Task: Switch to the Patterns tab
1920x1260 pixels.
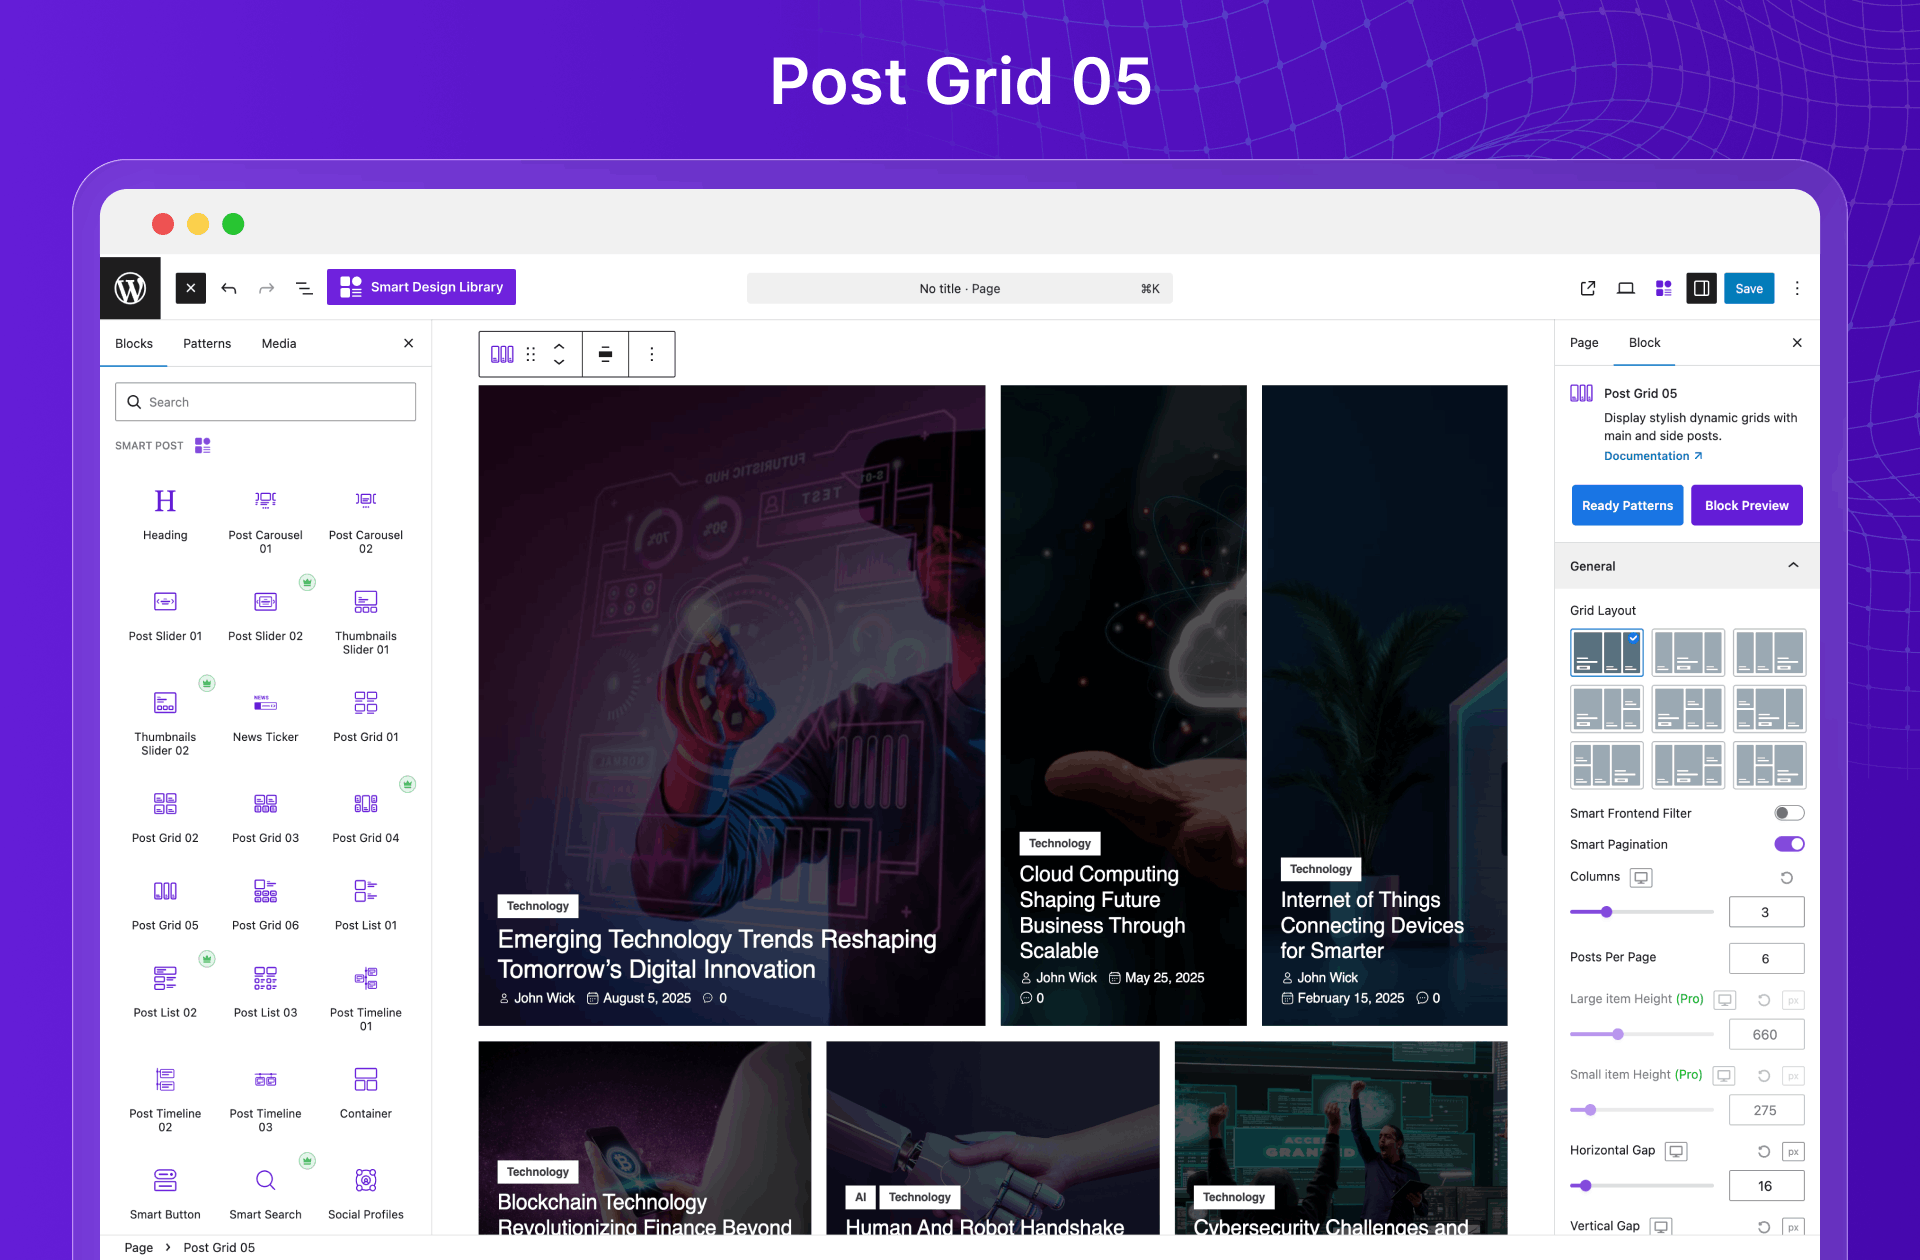Action: click(x=207, y=343)
